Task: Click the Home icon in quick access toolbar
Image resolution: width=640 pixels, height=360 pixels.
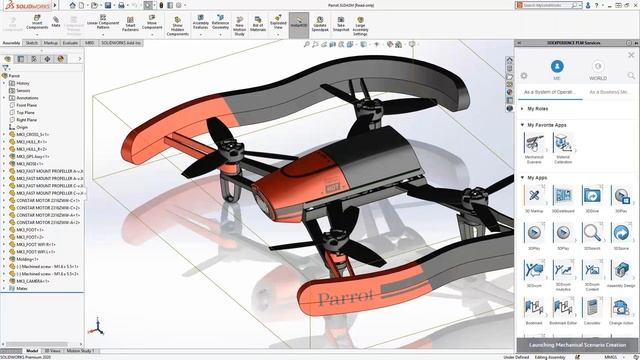Action: [73, 5]
